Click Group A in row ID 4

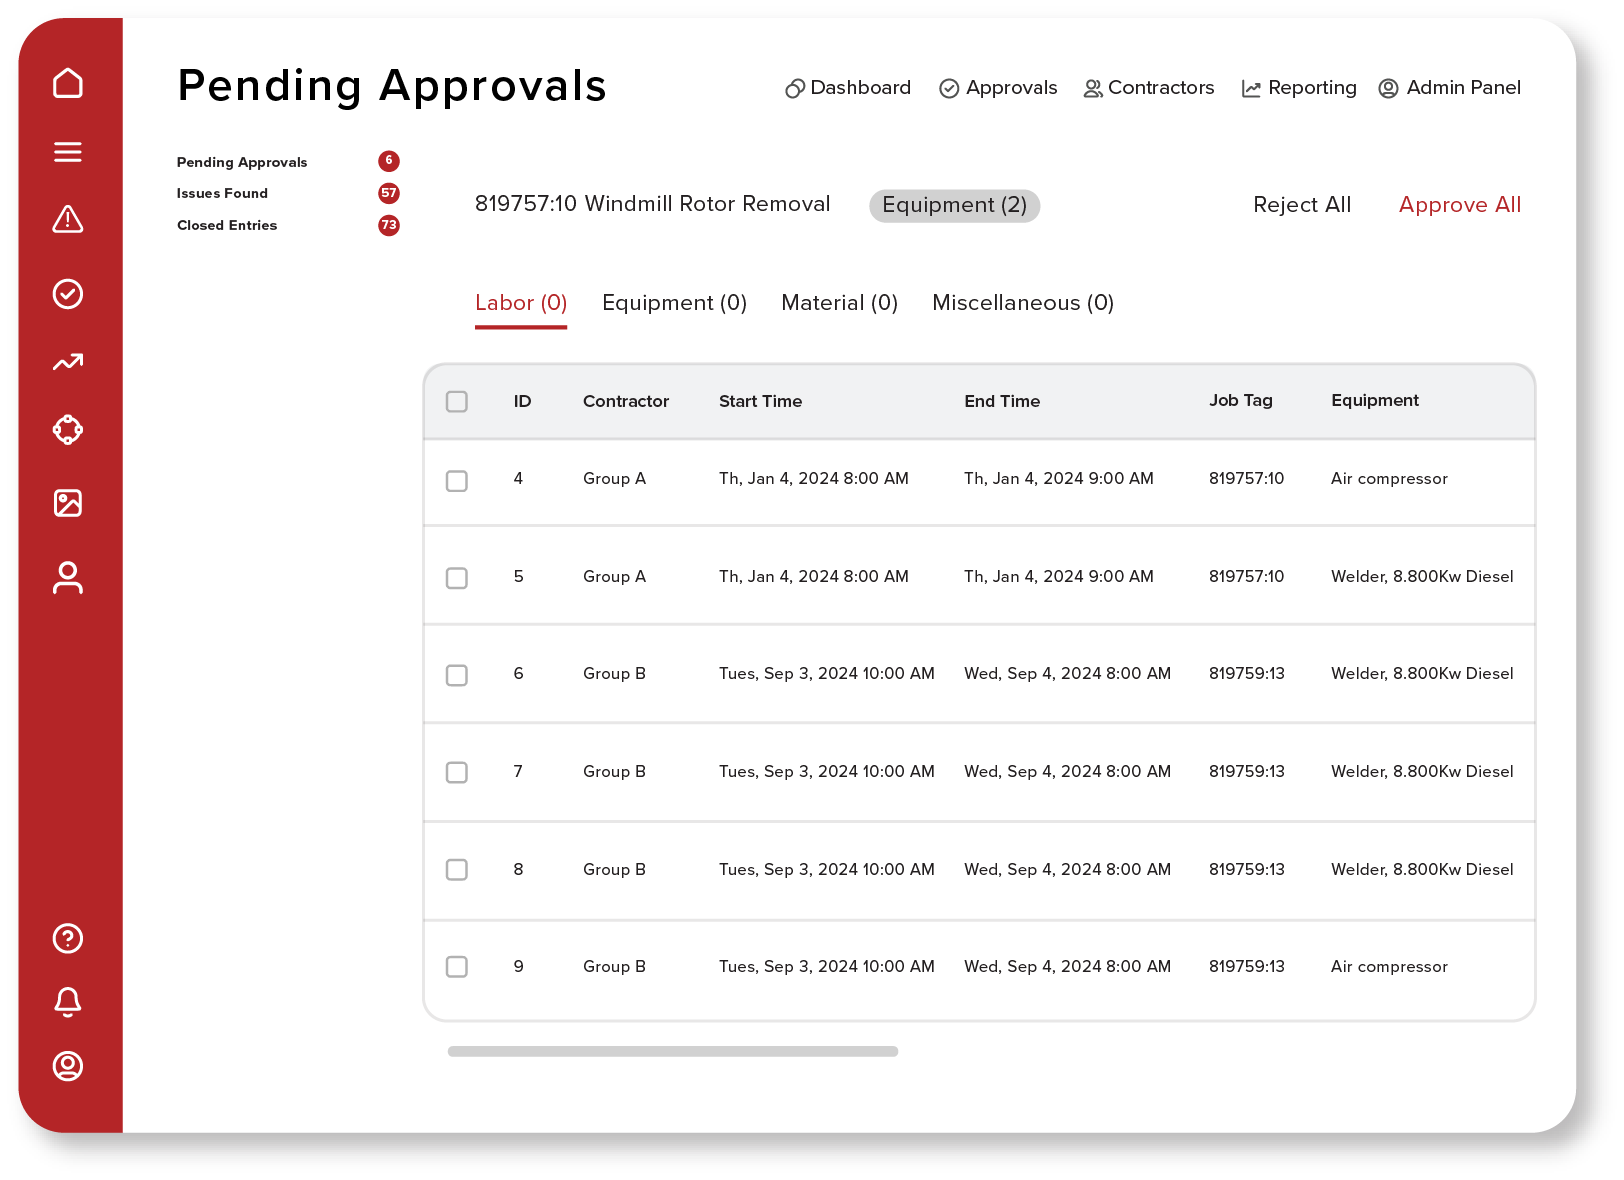pos(614,479)
